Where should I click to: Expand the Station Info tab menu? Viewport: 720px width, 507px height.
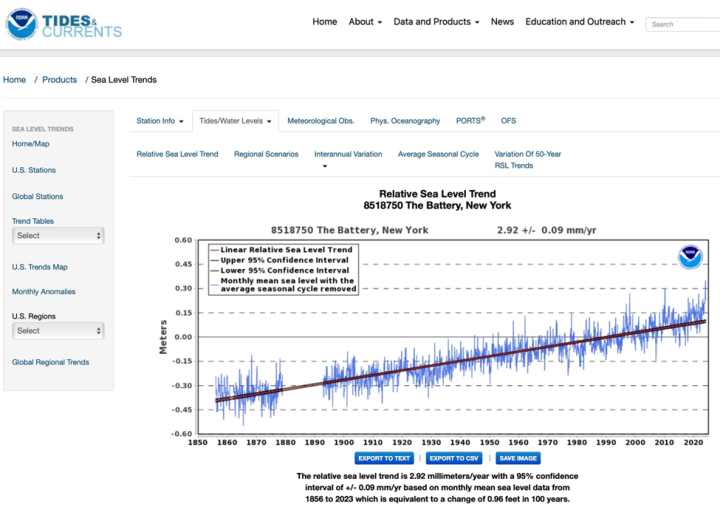coord(160,121)
